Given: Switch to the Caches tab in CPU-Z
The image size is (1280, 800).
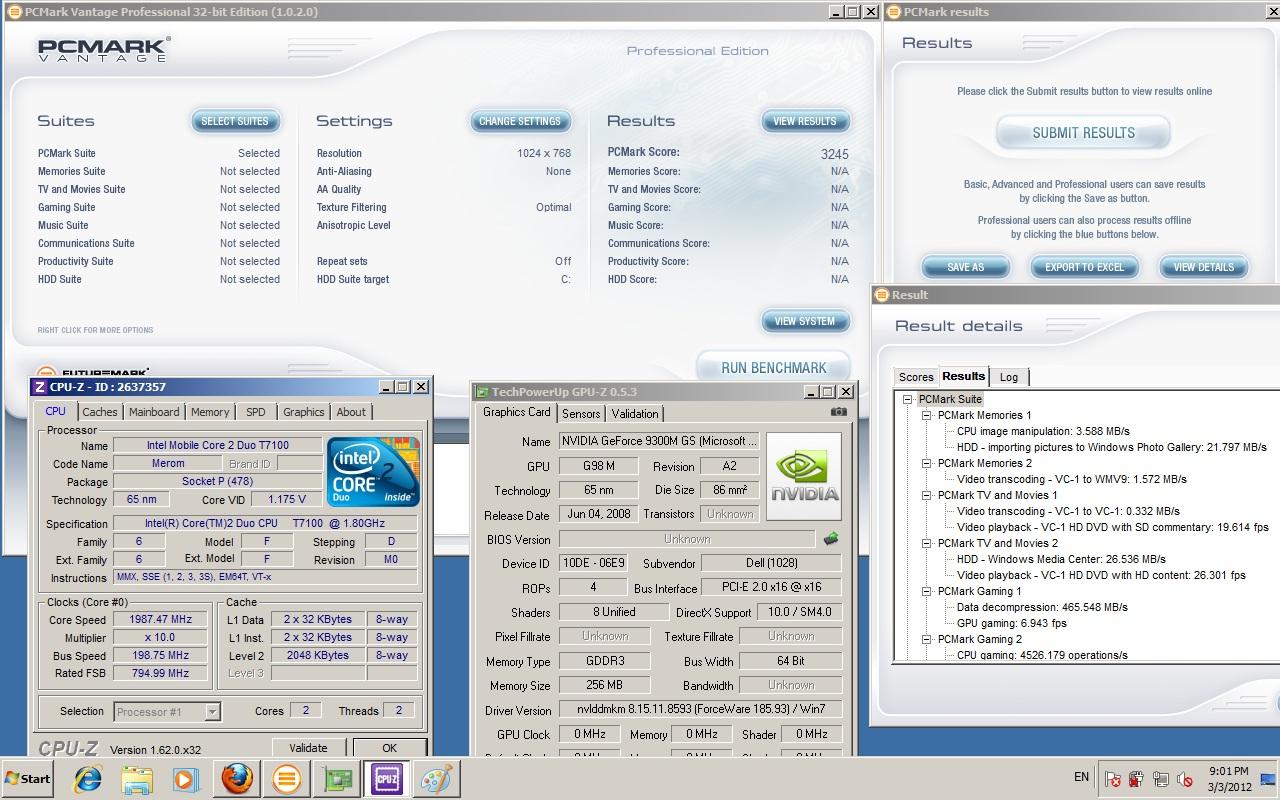Looking at the screenshot, I should click(100, 412).
